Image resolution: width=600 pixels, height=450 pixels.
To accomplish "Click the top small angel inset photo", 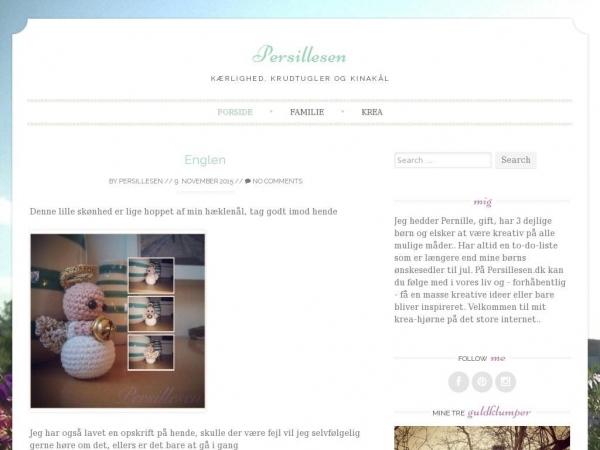I will [x=151, y=276].
